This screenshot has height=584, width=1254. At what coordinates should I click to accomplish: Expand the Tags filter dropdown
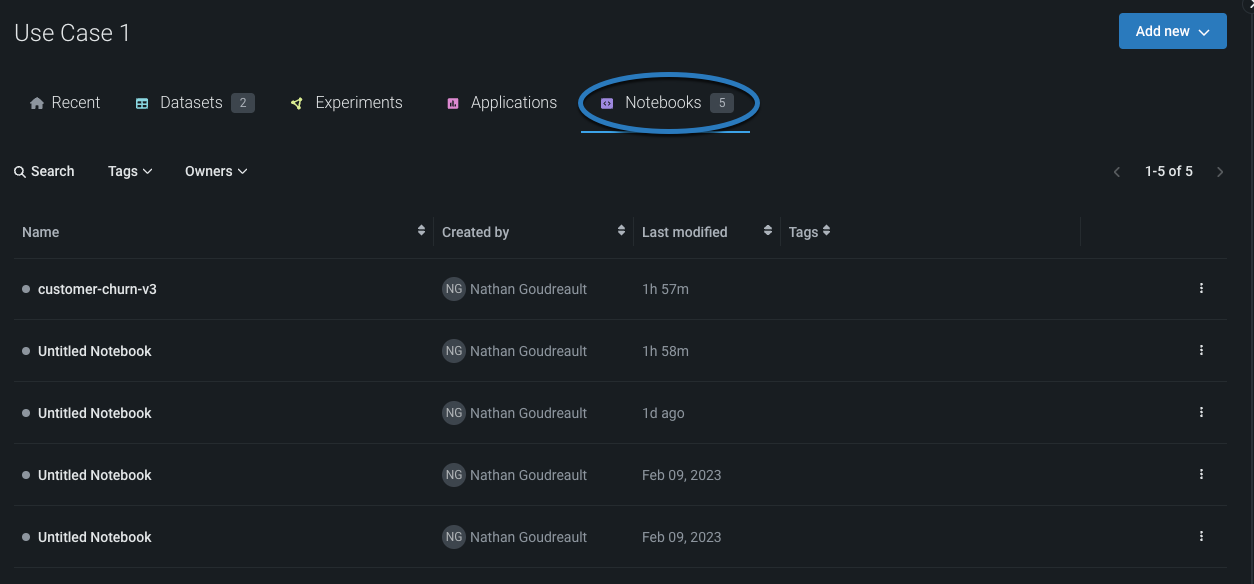[130, 172]
